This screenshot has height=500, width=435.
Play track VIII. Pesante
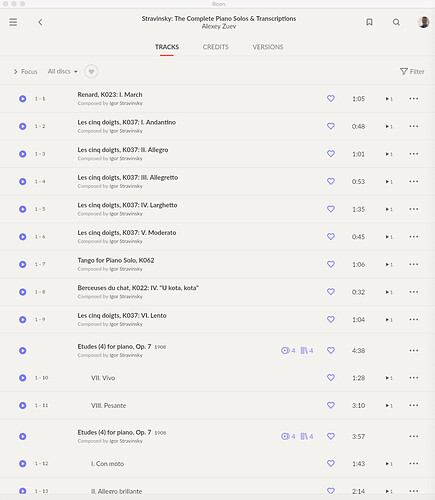23,405
